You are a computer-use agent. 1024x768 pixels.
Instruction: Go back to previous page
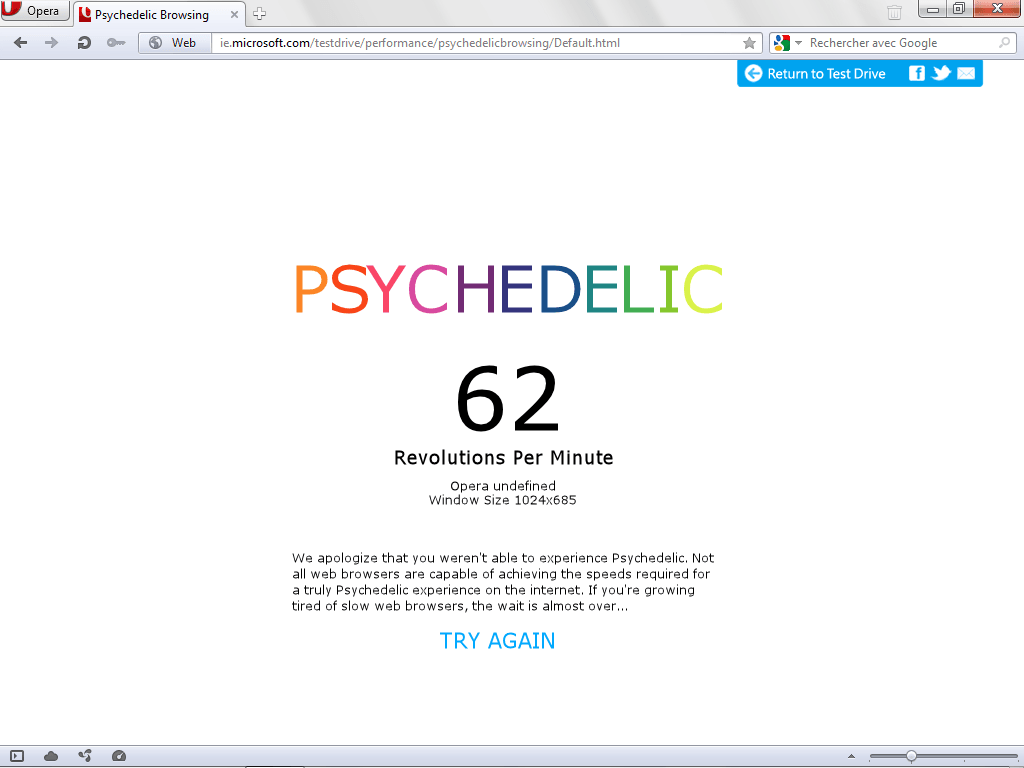pyautogui.click(x=20, y=43)
